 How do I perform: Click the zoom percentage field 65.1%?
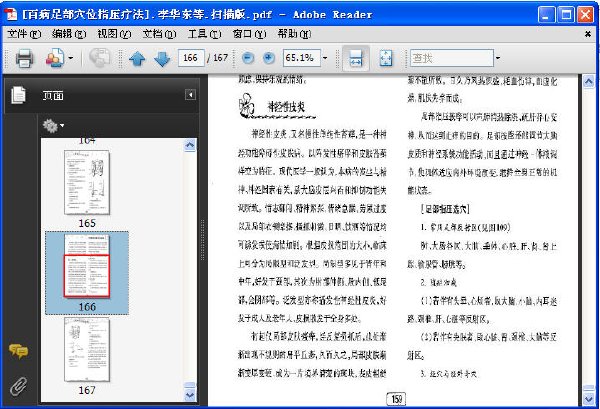click(x=302, y=58)
